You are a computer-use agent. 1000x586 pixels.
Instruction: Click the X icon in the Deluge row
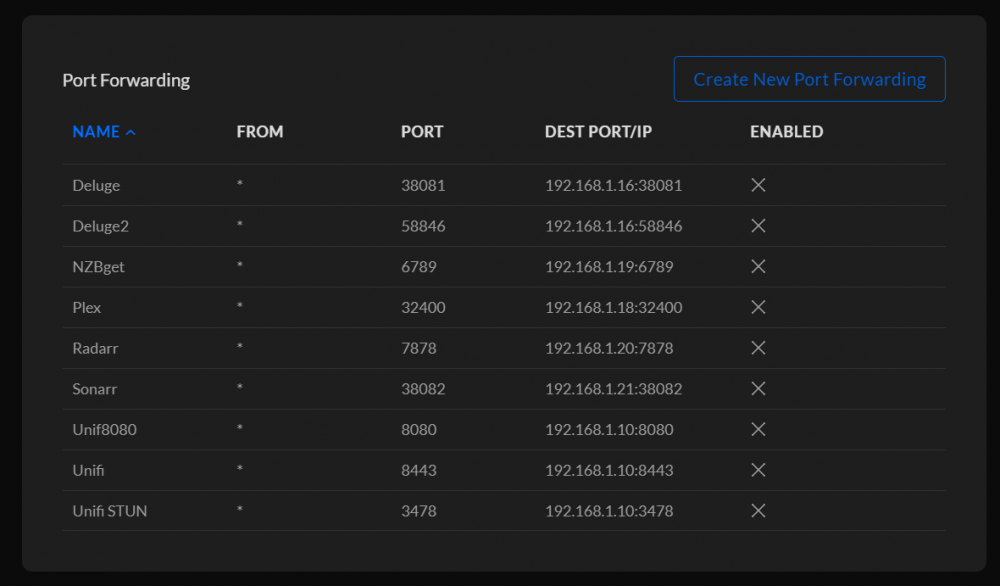[758, 185]
